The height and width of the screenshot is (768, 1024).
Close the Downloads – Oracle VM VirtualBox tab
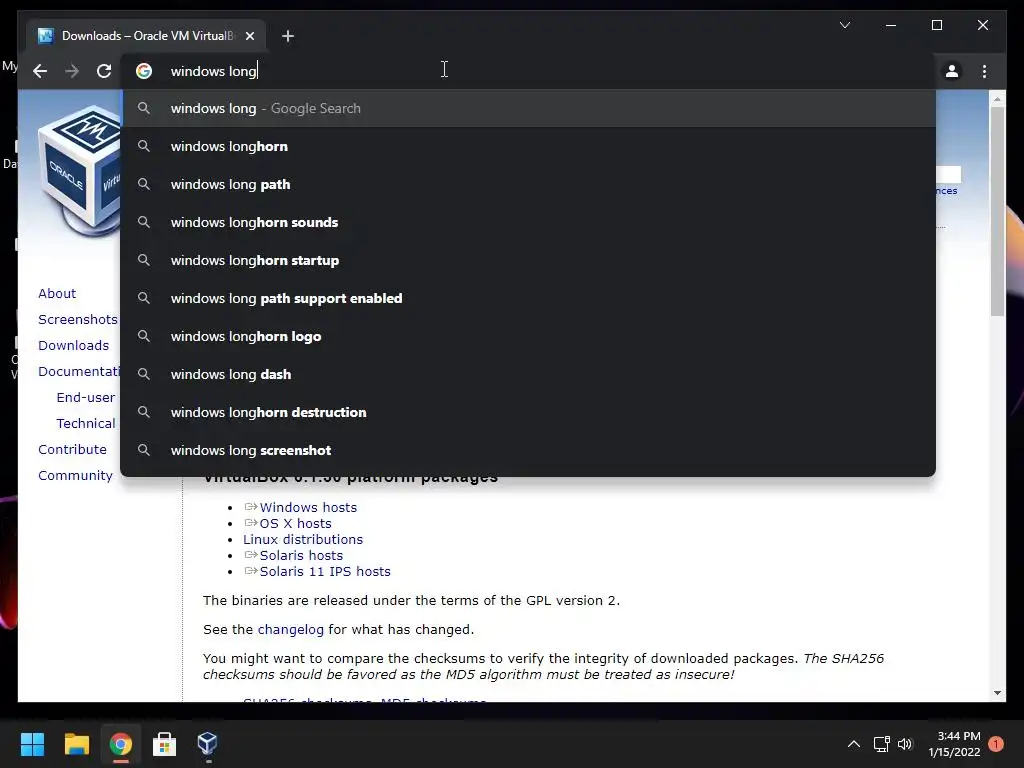[249, 36]
